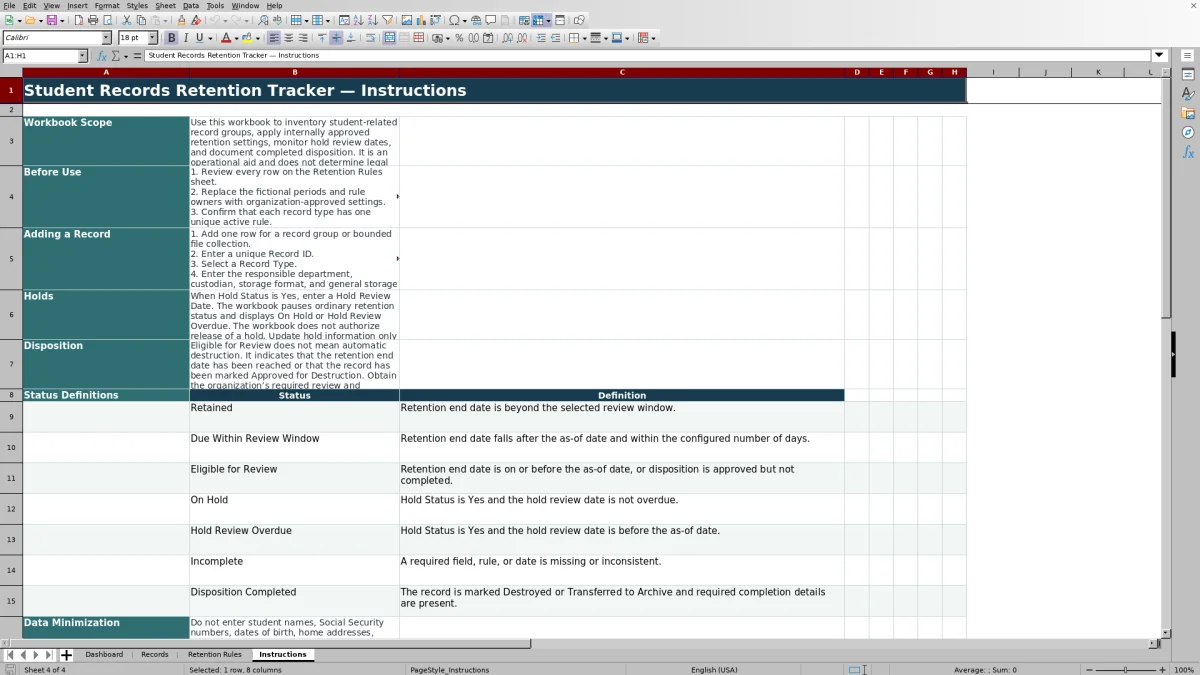The height and width of the screenshot is (675, 1200).
Task: Click English (USA) language status
Action: [x=714, y=670]
